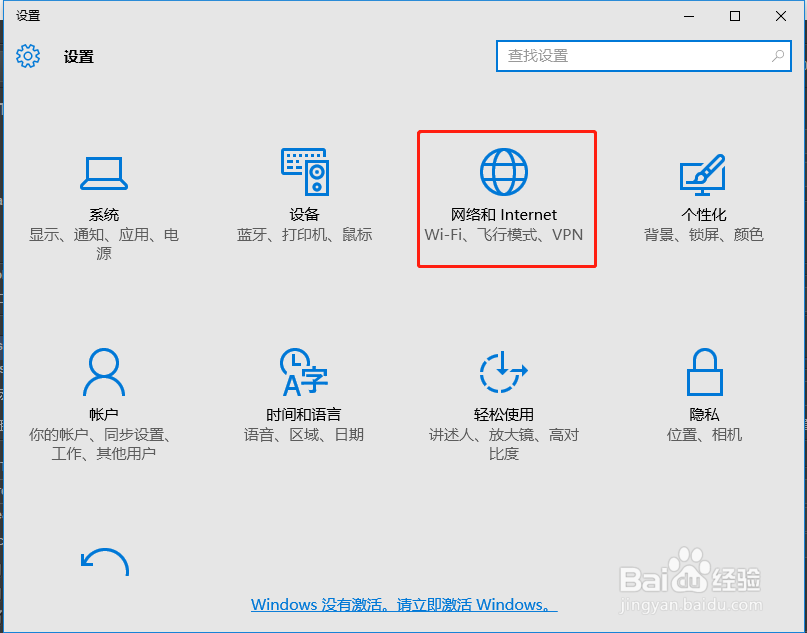Open the System laptop icon
The image size is (807, 633).
tap(104, 173)
